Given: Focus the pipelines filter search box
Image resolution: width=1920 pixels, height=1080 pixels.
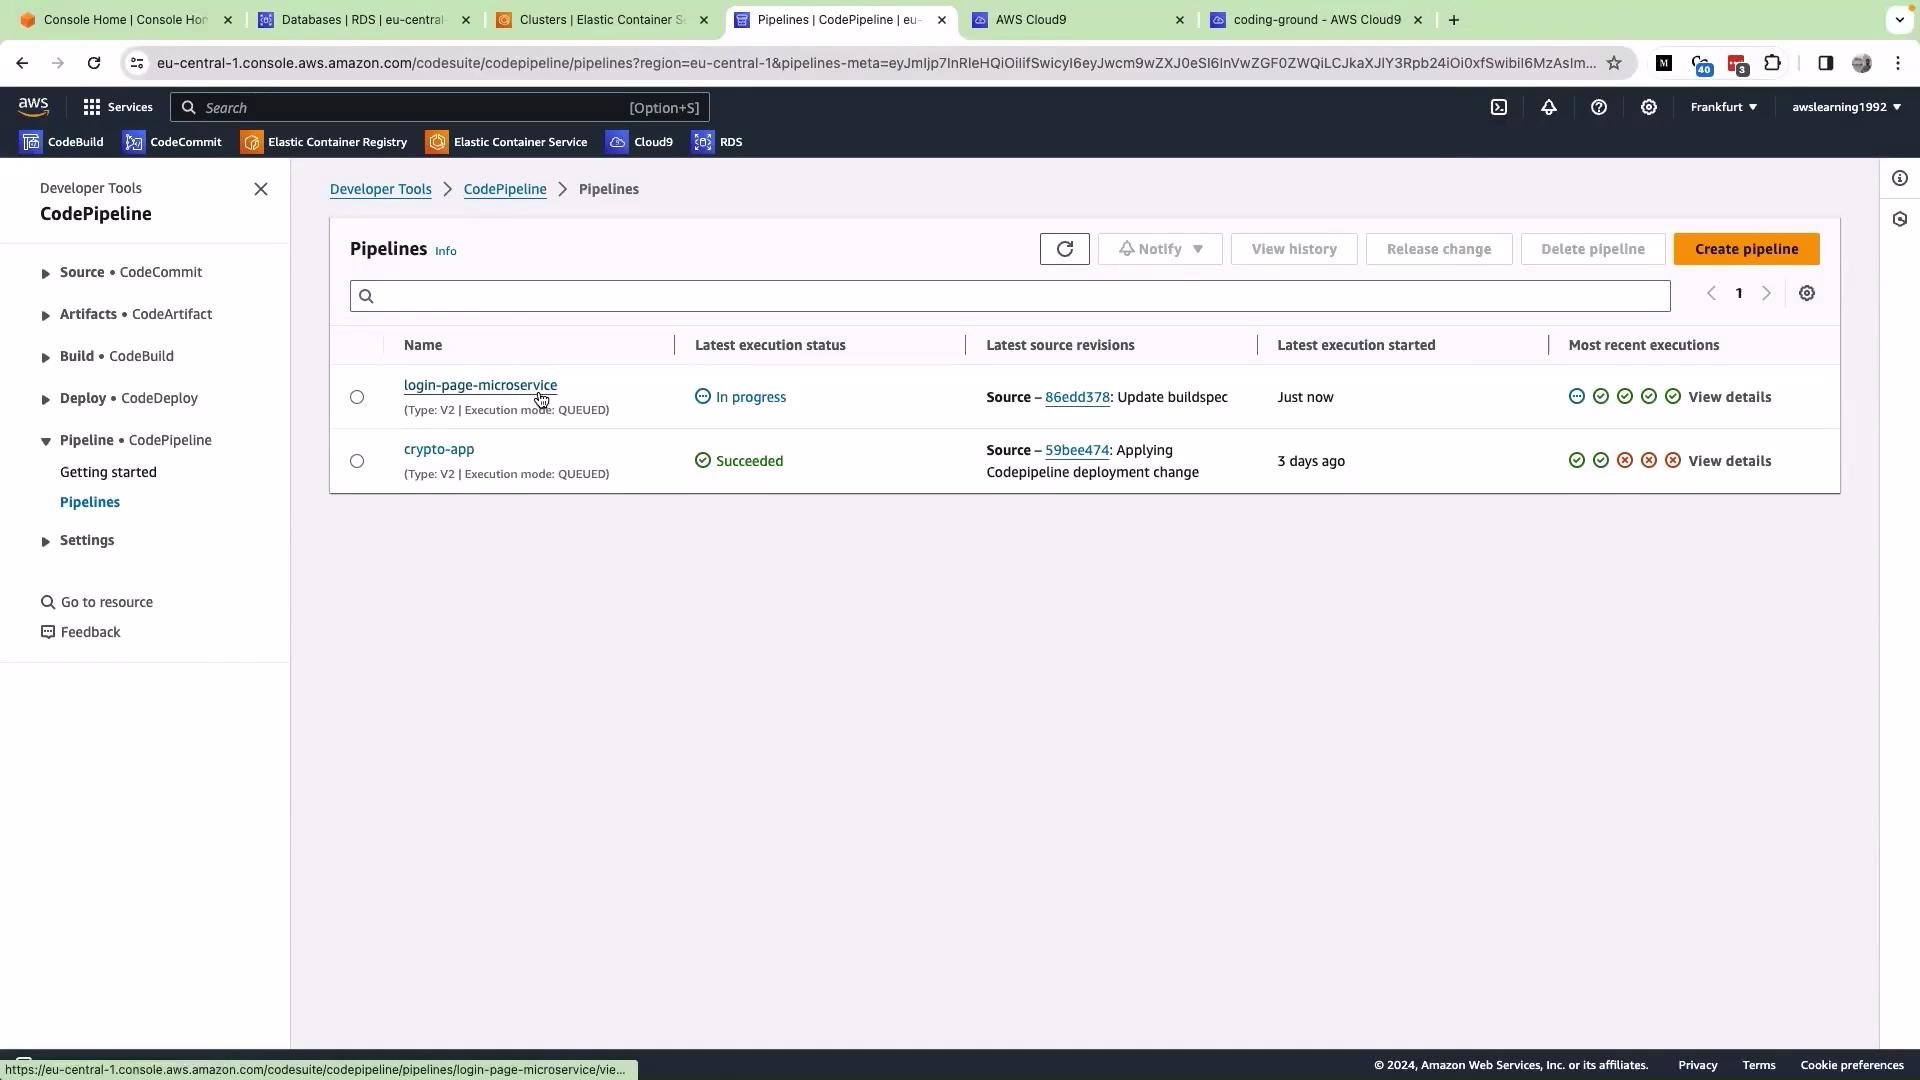Looking at the screenshot, I should click(1010, 296).
